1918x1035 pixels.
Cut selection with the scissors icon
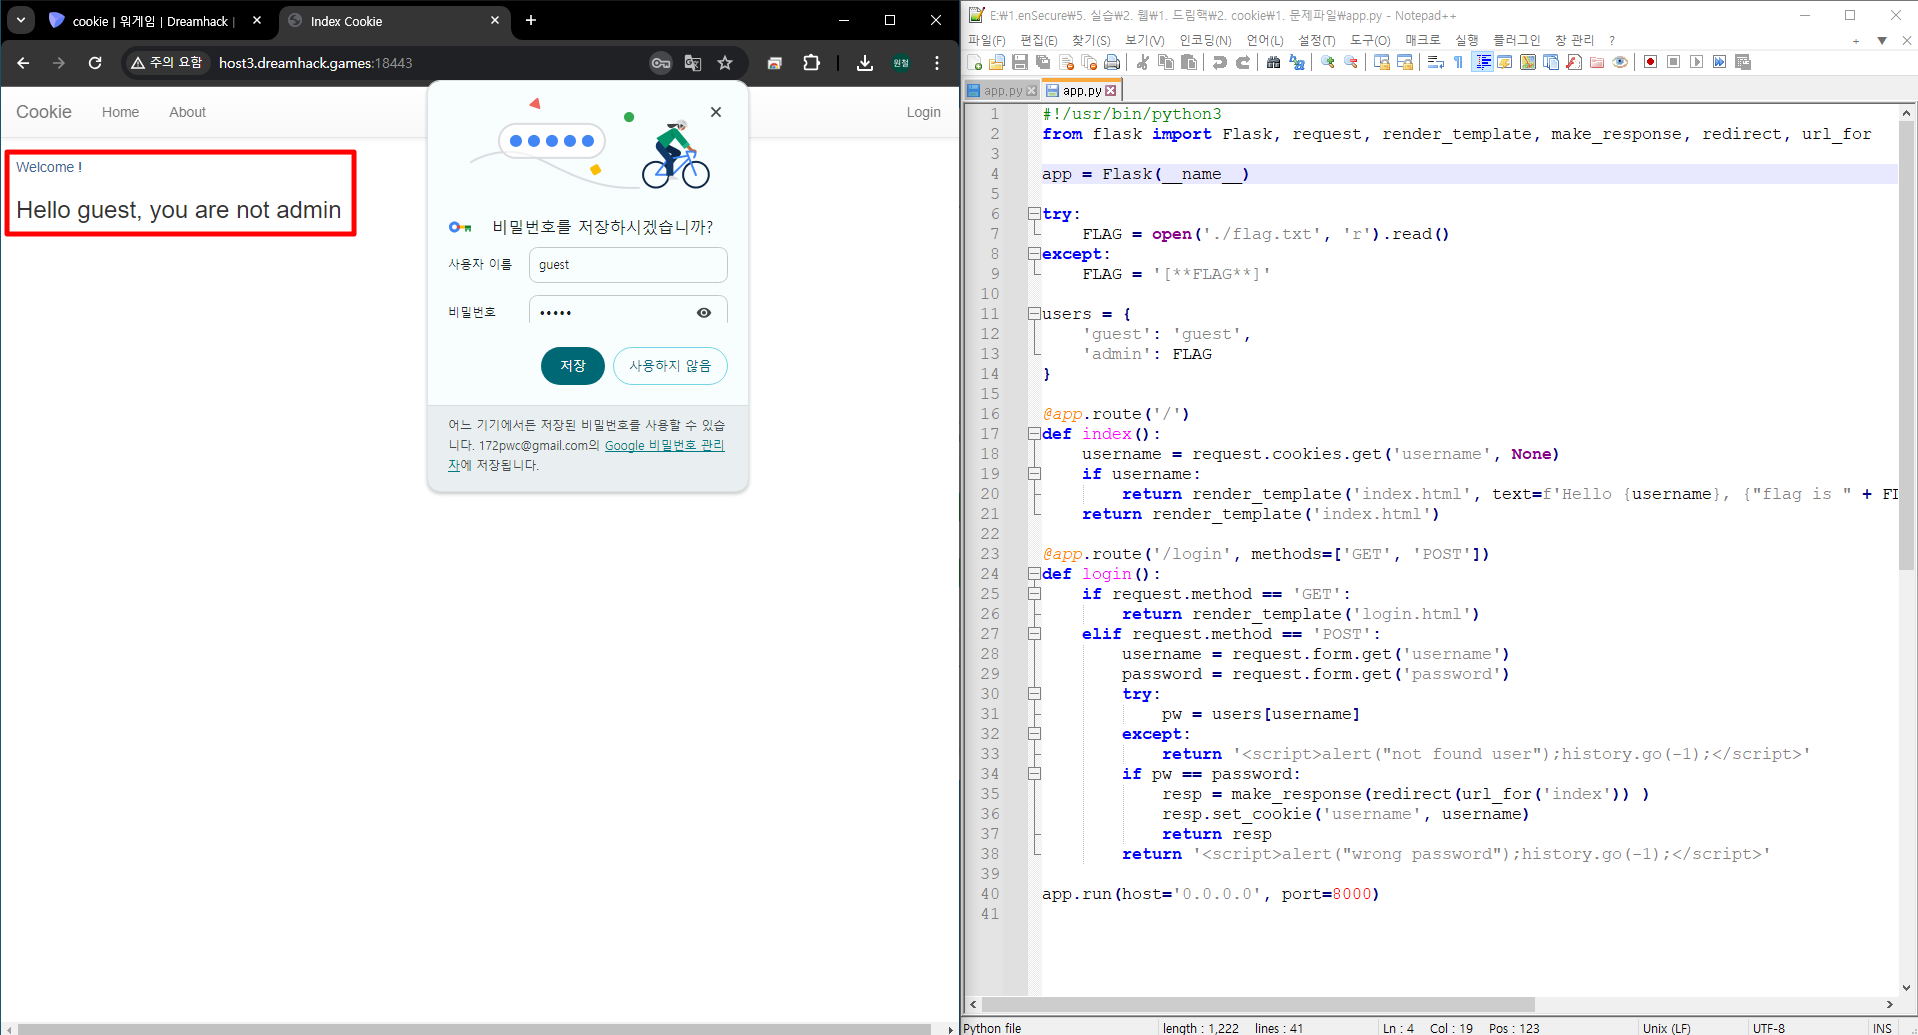pos(1143,62)
